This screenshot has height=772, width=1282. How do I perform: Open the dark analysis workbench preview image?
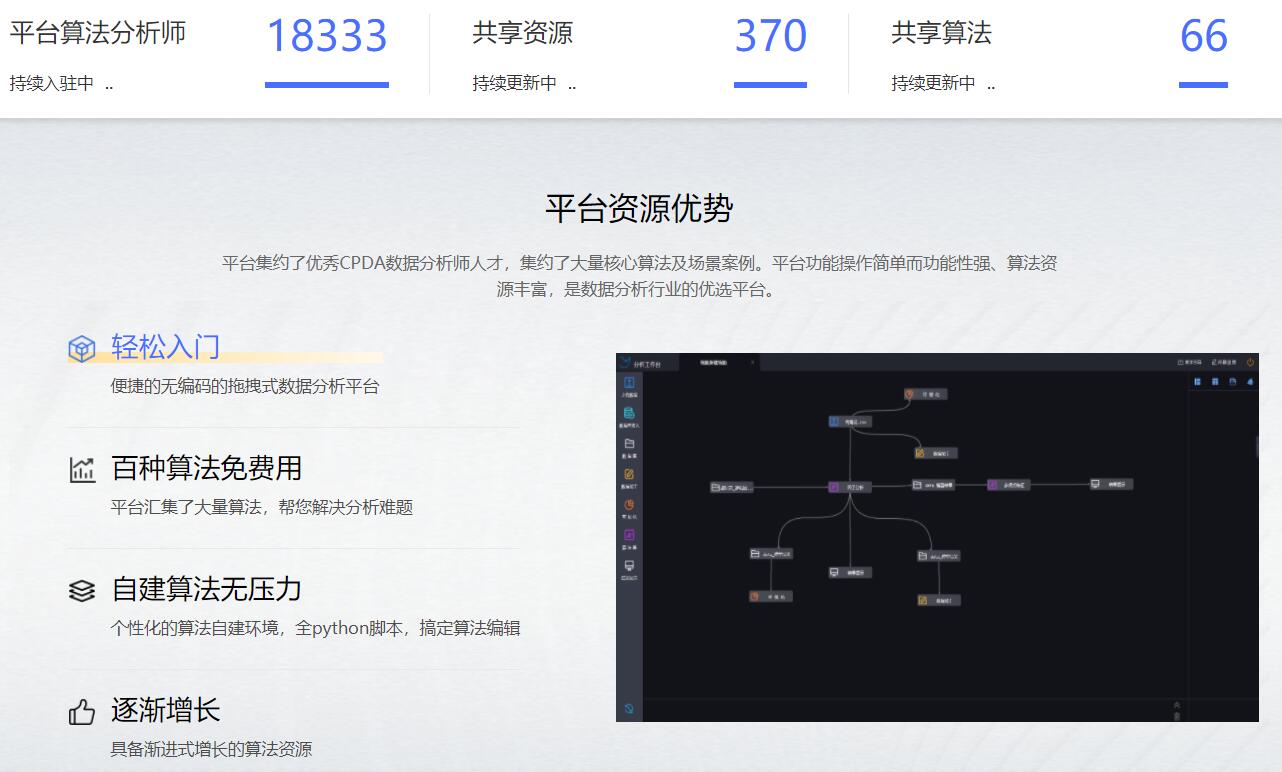point(937,537)
